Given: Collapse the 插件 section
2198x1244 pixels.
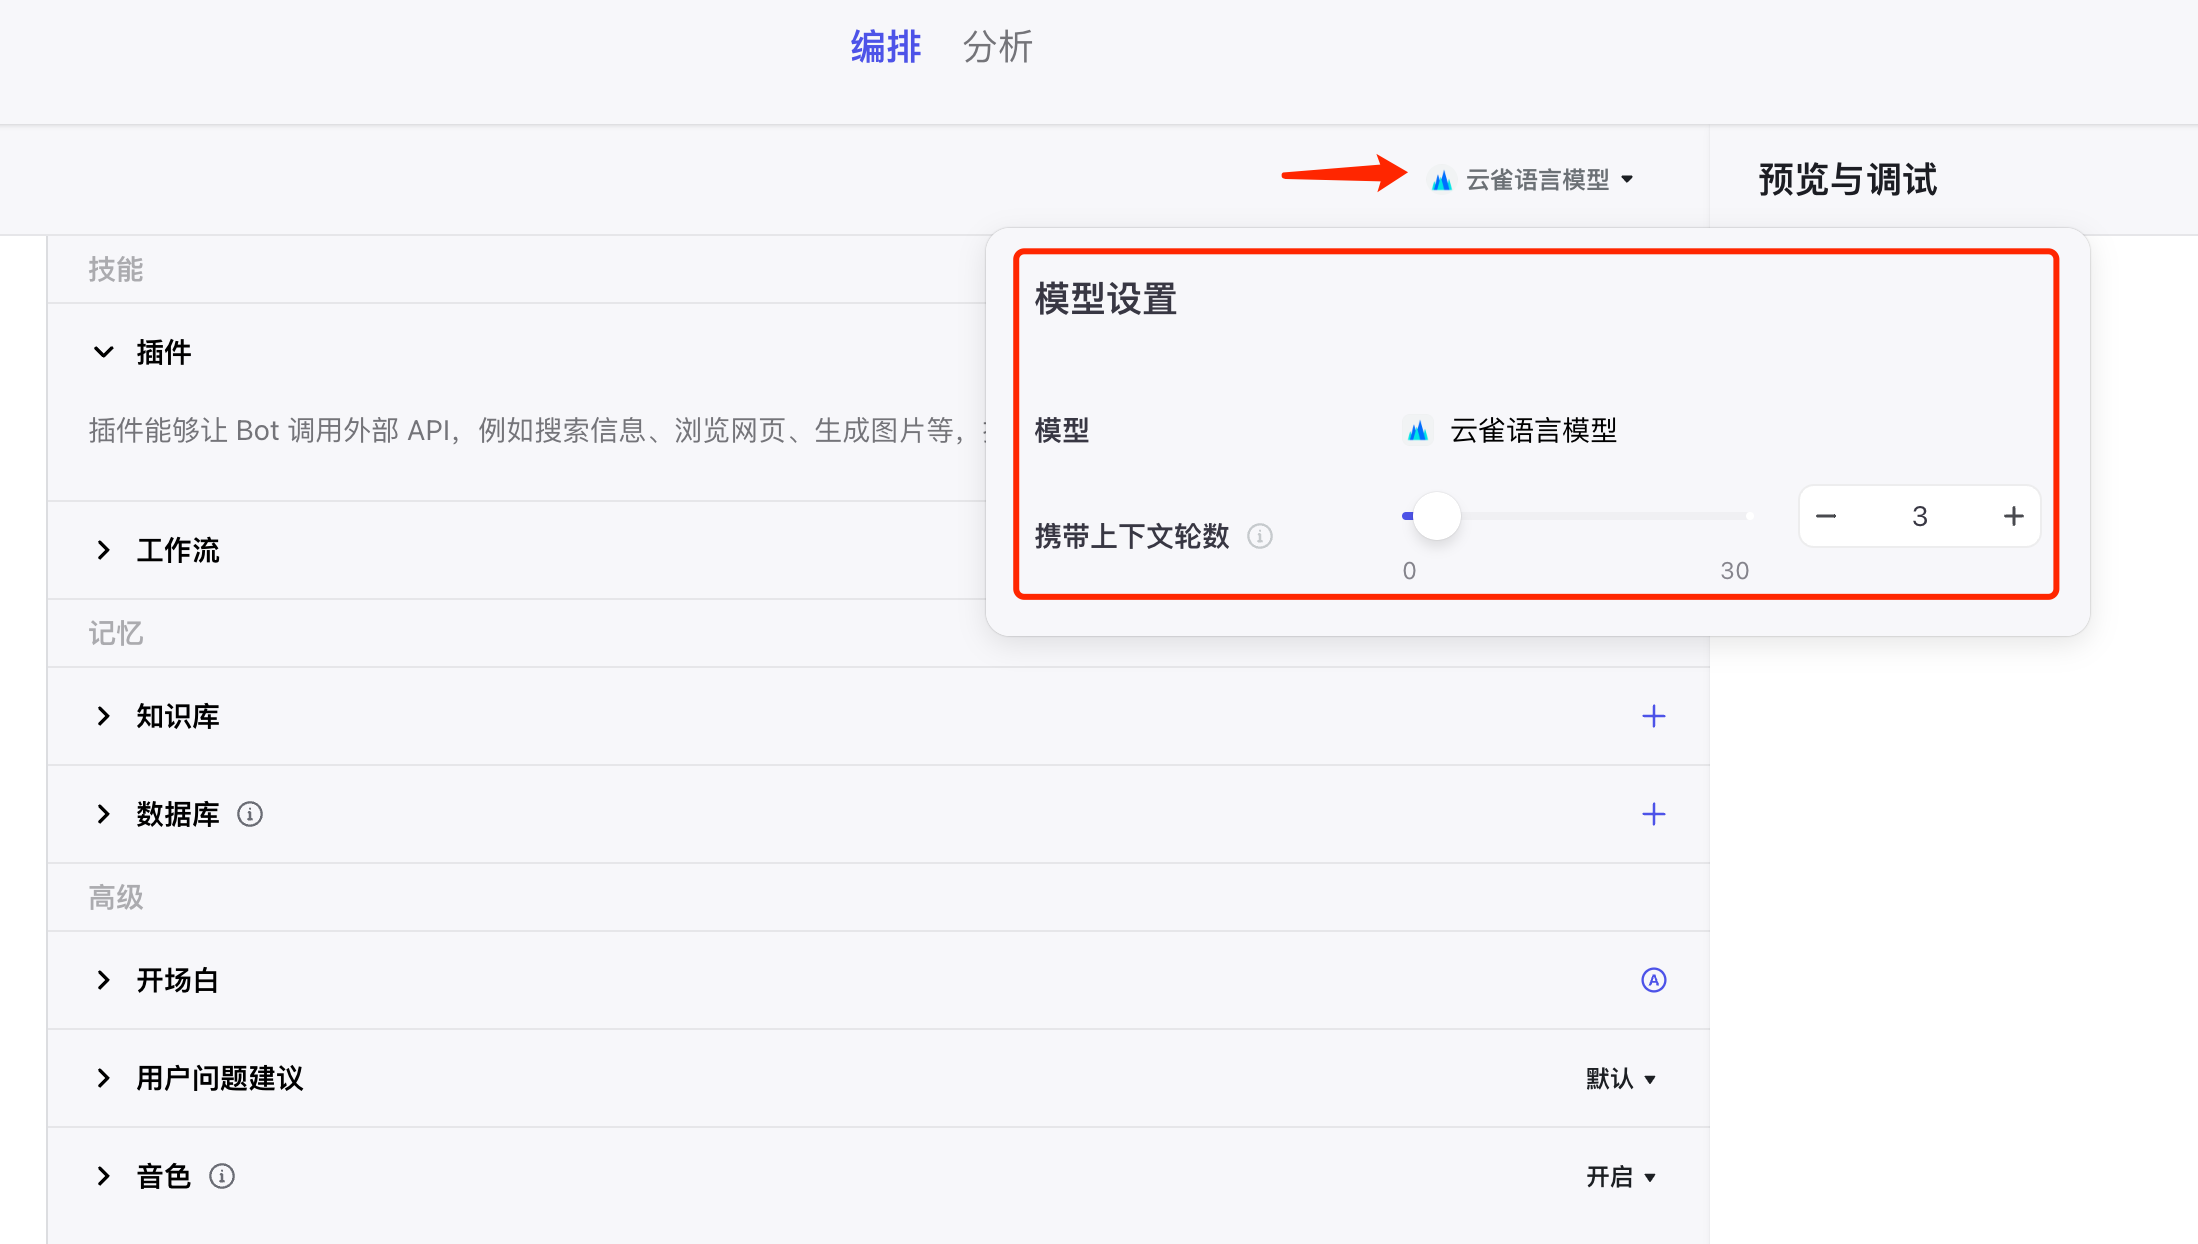Looking at the screenshot, I should [104, 352].
